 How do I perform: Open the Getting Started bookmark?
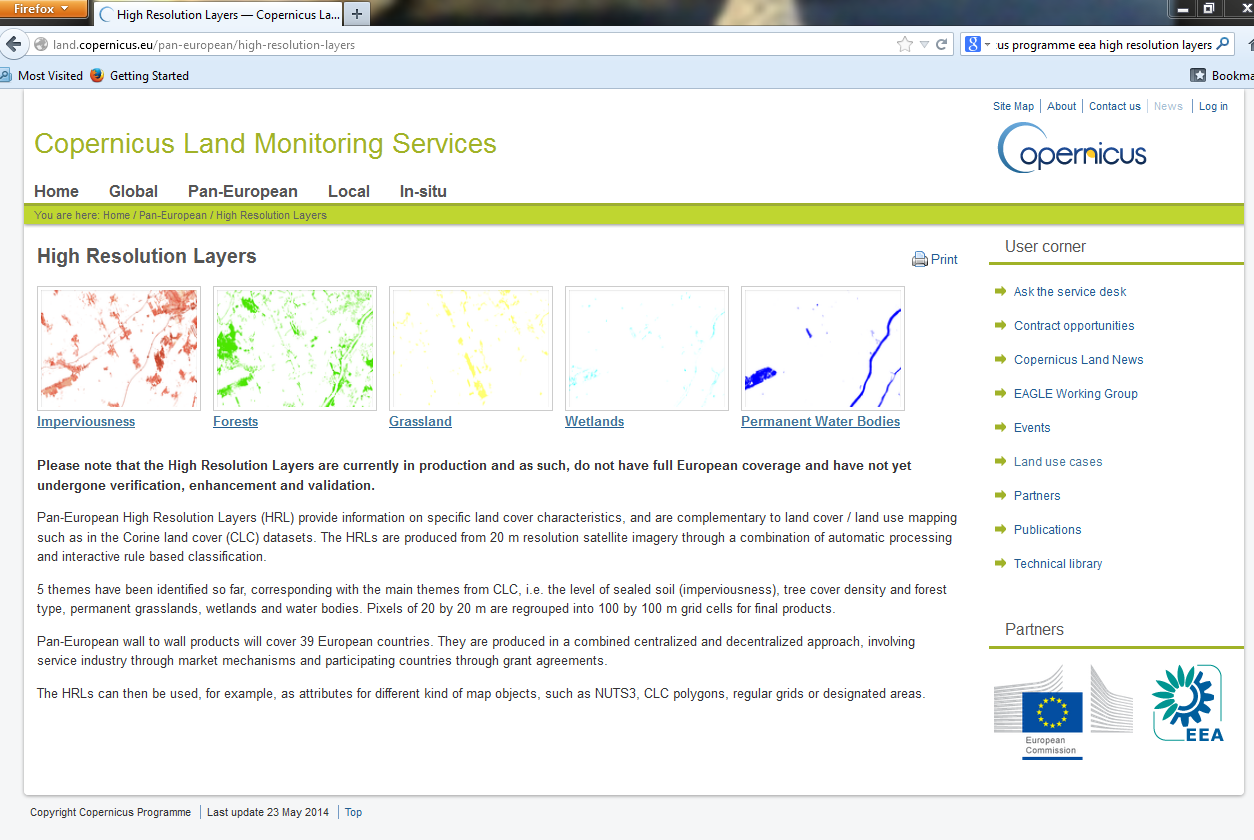149,75
